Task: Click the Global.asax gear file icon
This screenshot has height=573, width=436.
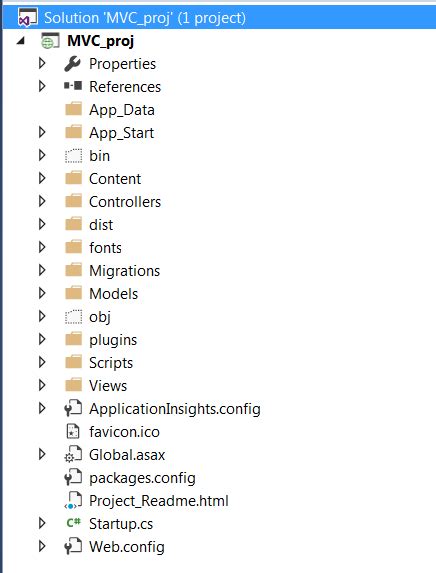Action: [73, 455]
